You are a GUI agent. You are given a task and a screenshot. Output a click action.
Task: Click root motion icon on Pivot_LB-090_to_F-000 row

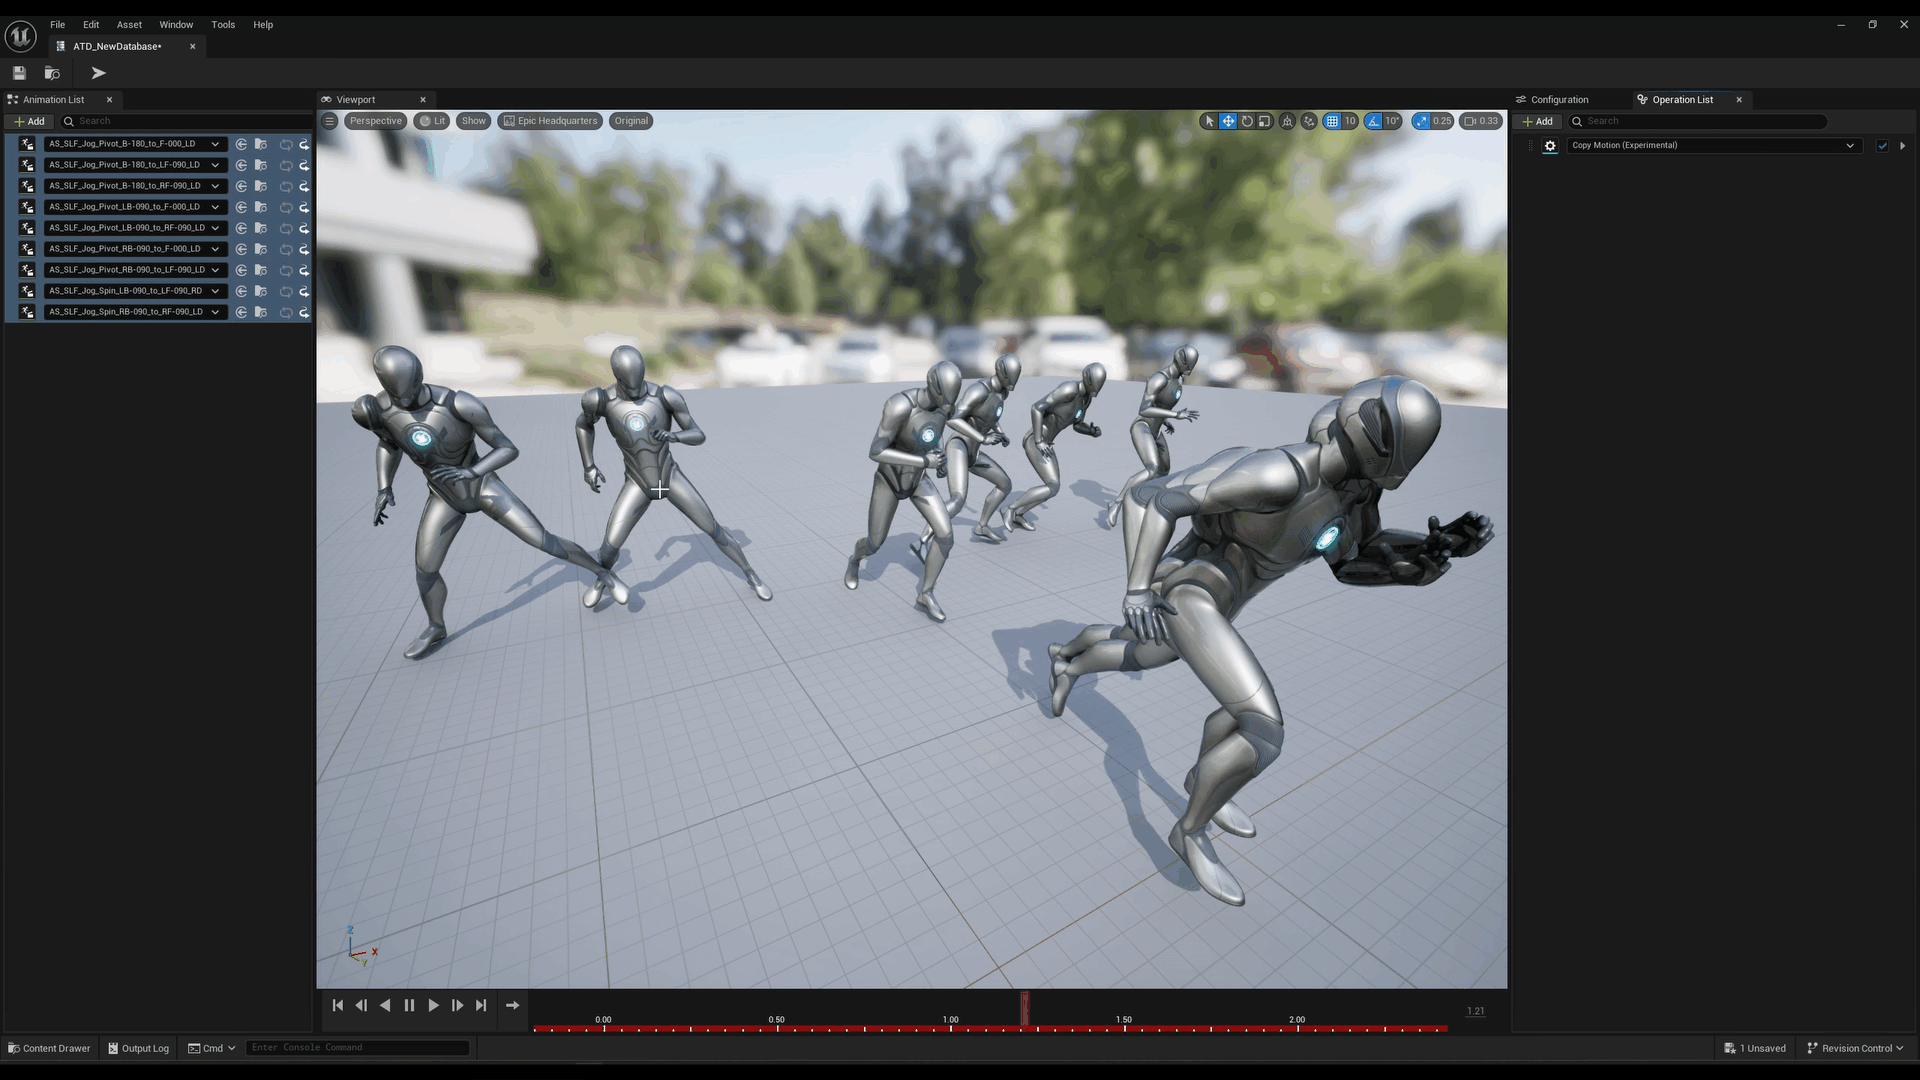304,207
